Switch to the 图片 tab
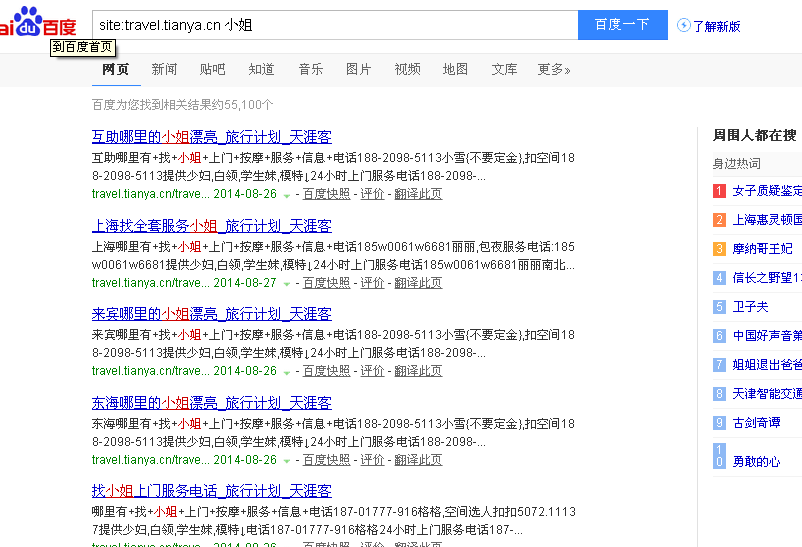Image resolution: width=802 pixels, height=547 pixels. tap(359, 69)
